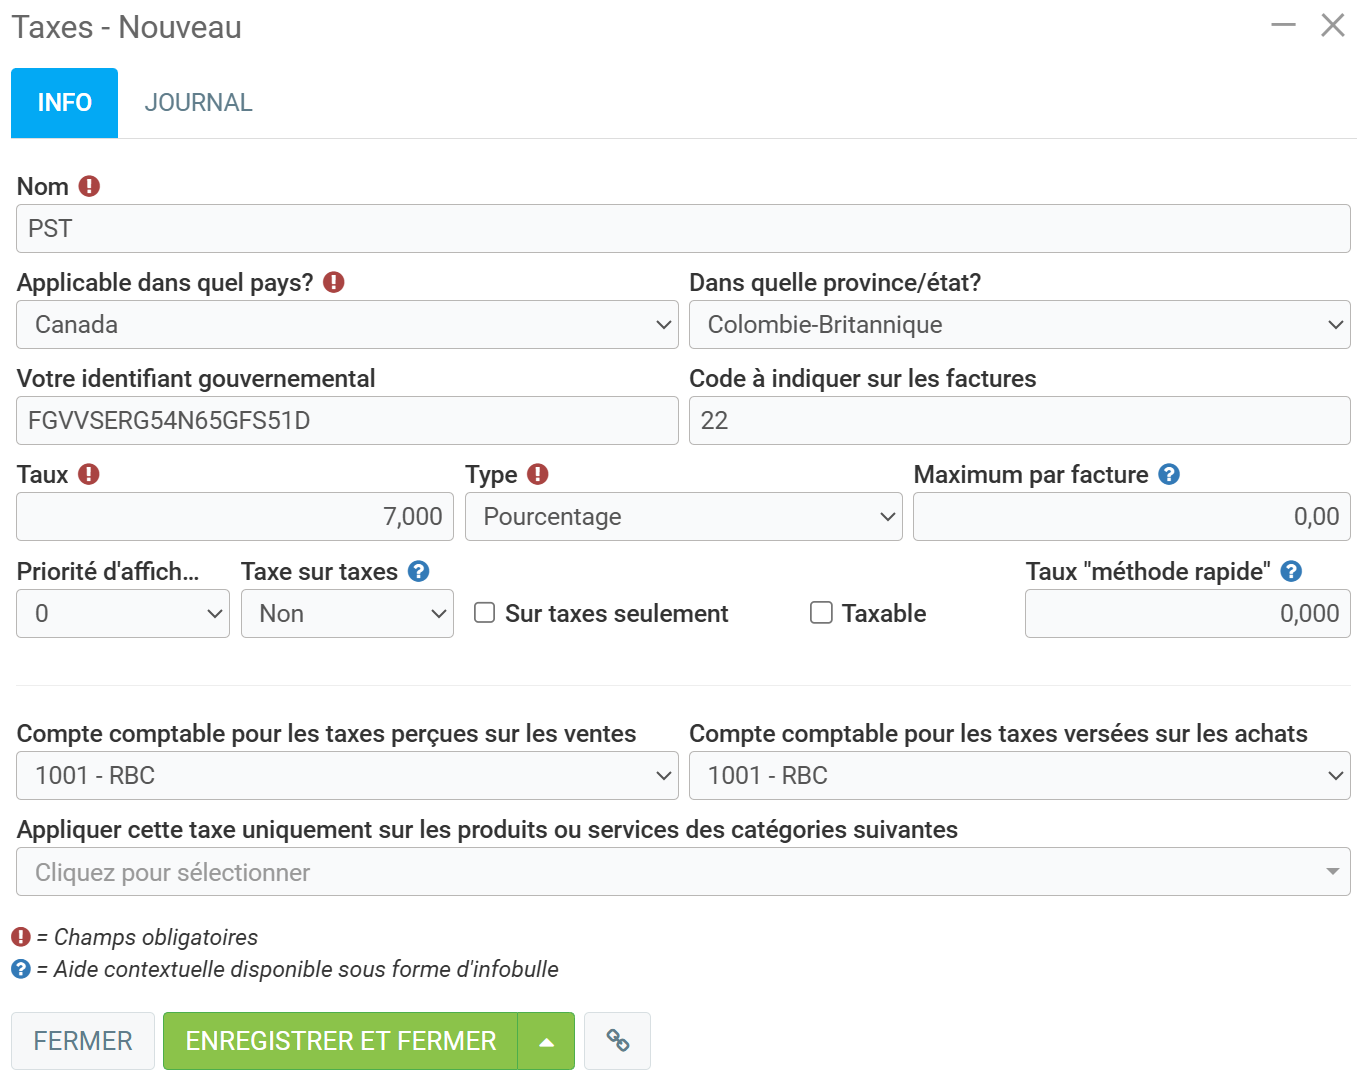Minimize the Taxes window

(x=1283, y=25)
